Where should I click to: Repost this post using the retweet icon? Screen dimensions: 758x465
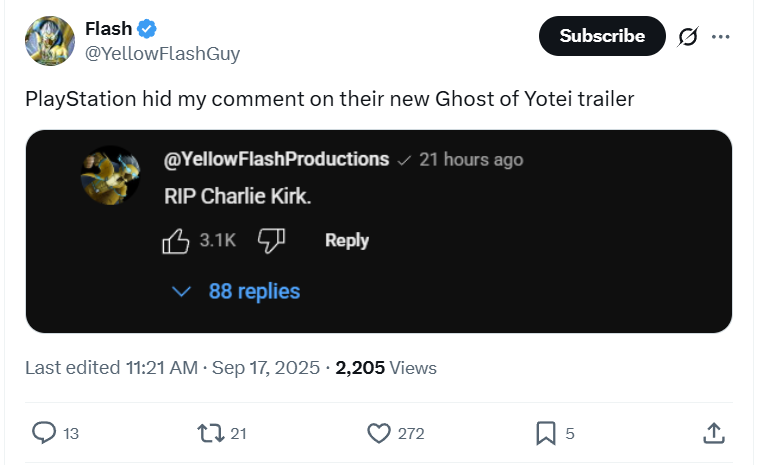pyautogui.click(x=211, y=432)
